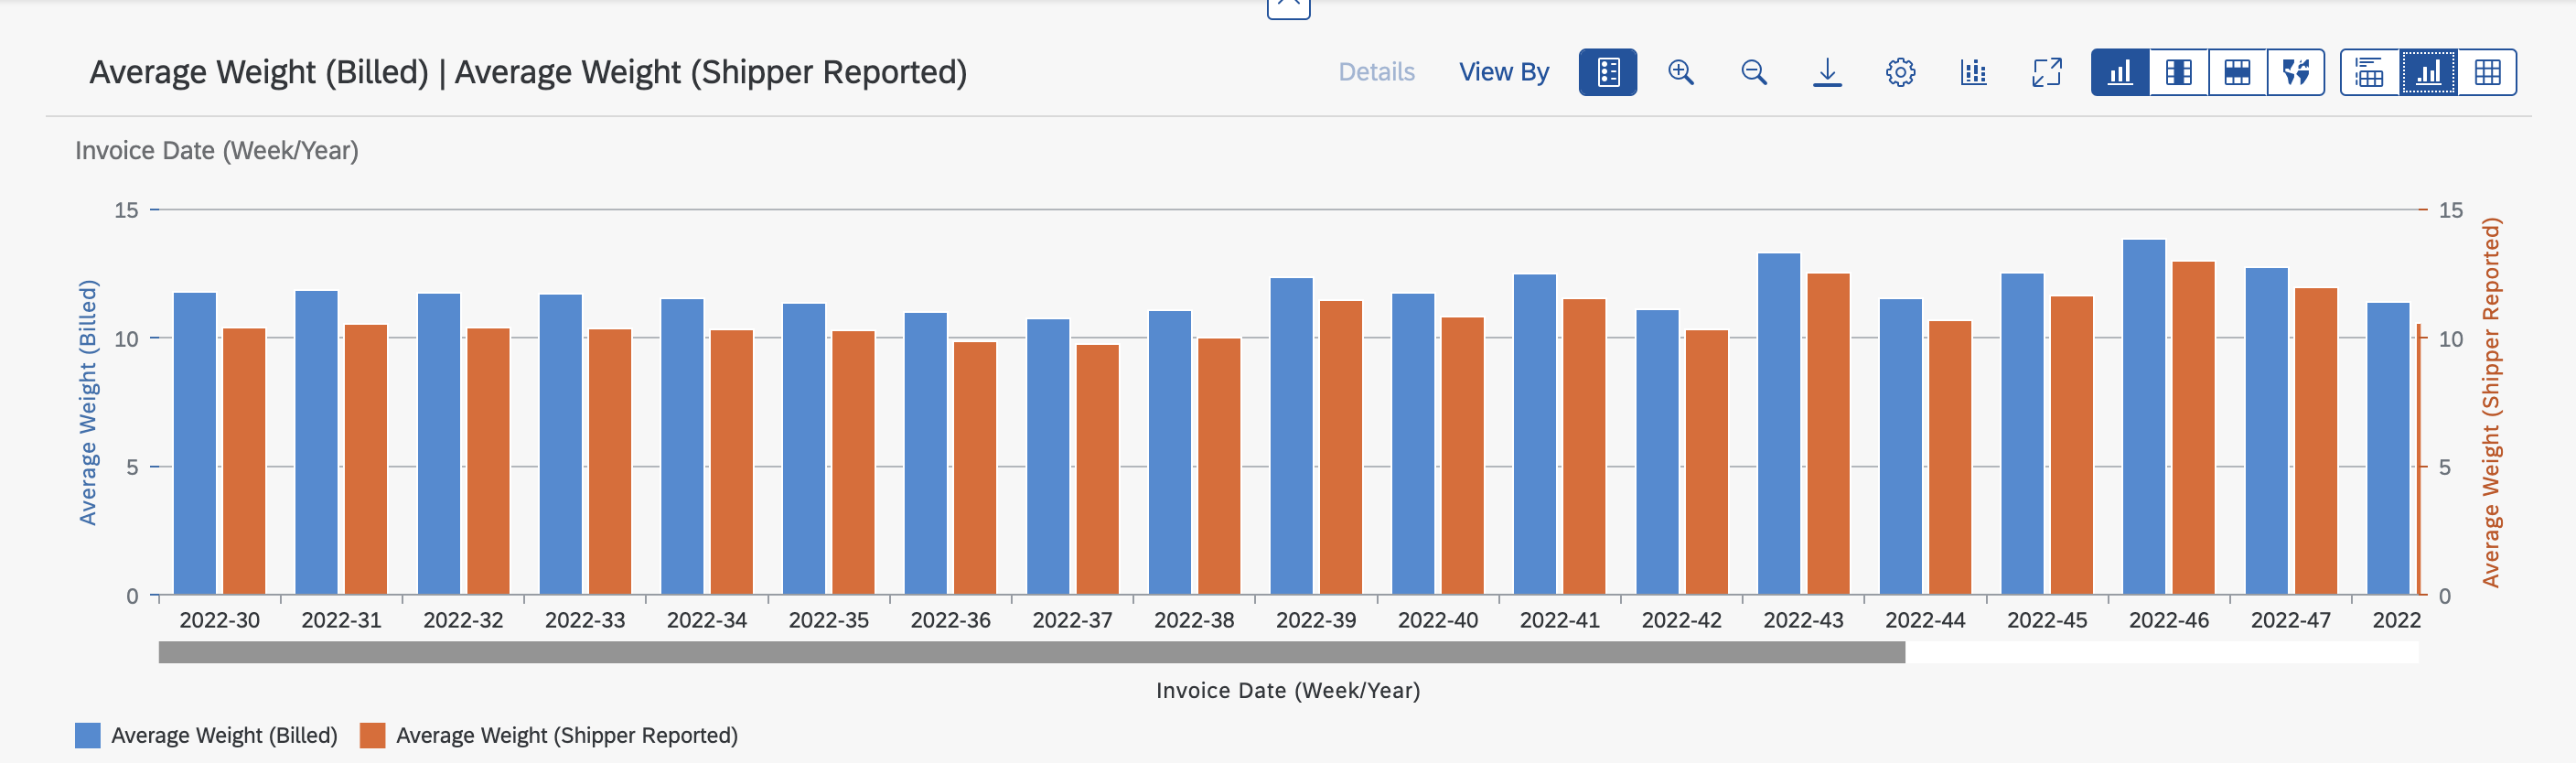Switch to geo map view
This screenshot has width=2576, height=763.
click(2296, 72)
